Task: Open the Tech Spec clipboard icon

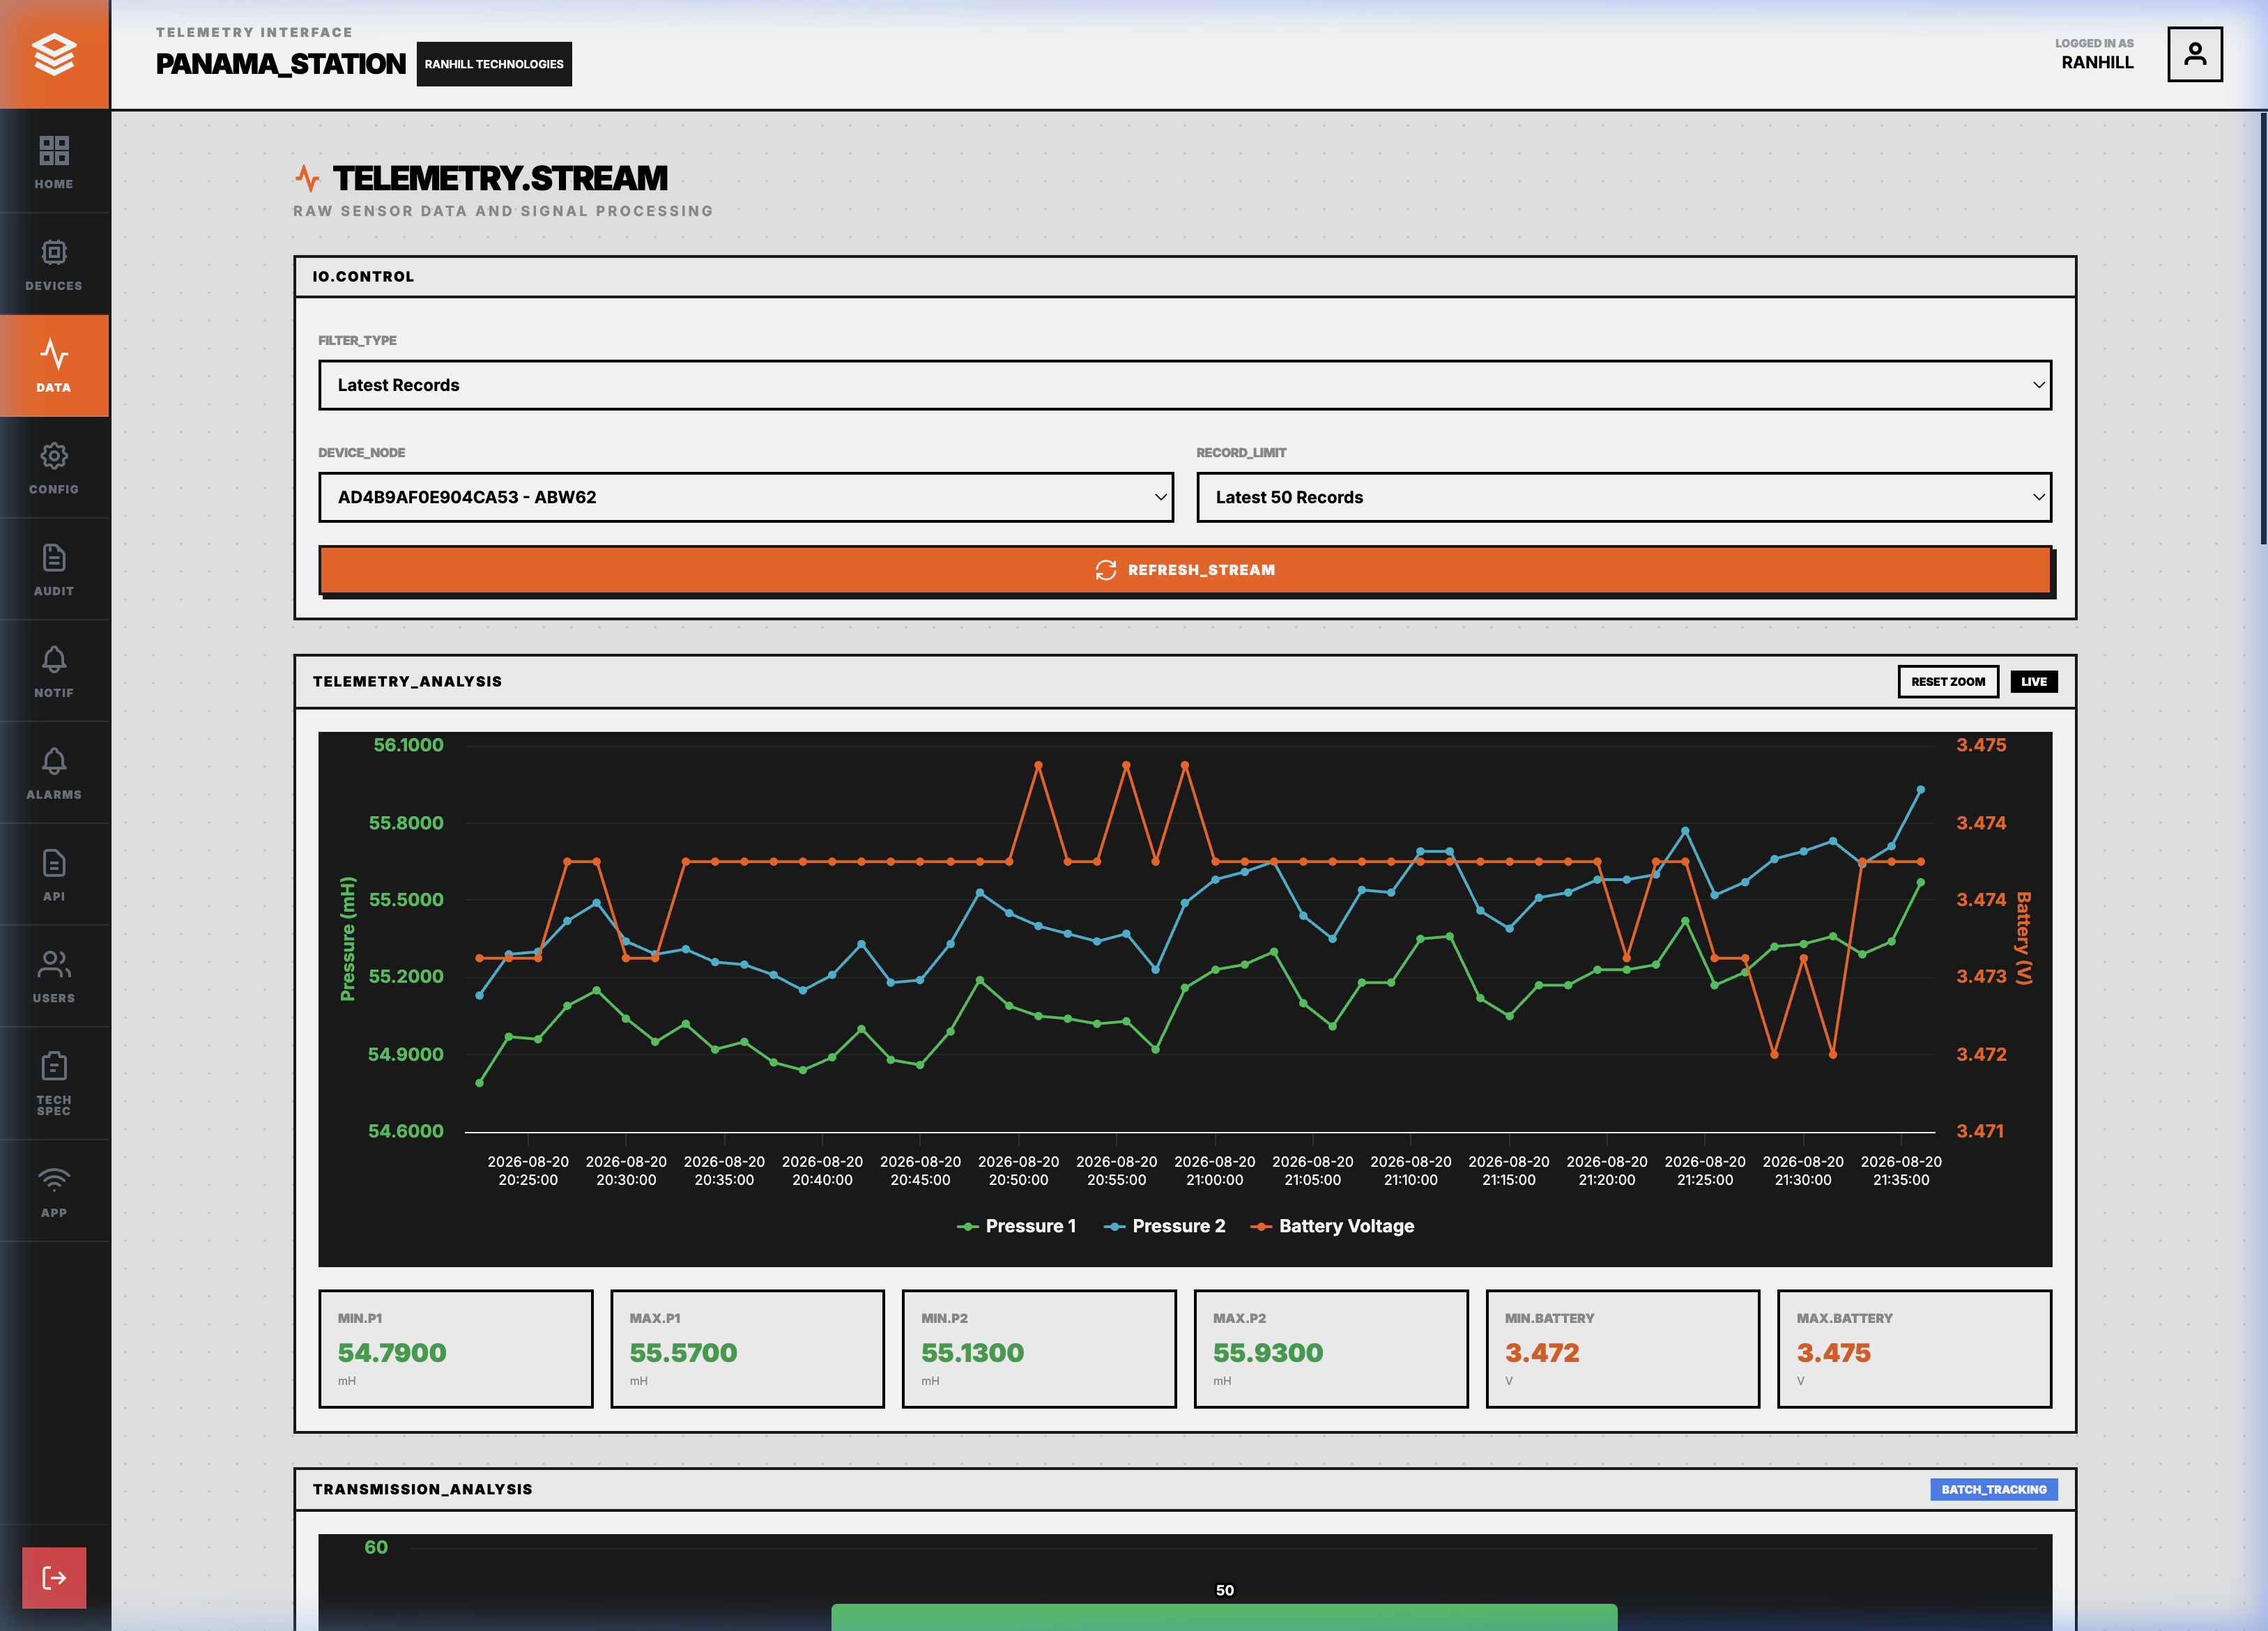Action: 54,1066
